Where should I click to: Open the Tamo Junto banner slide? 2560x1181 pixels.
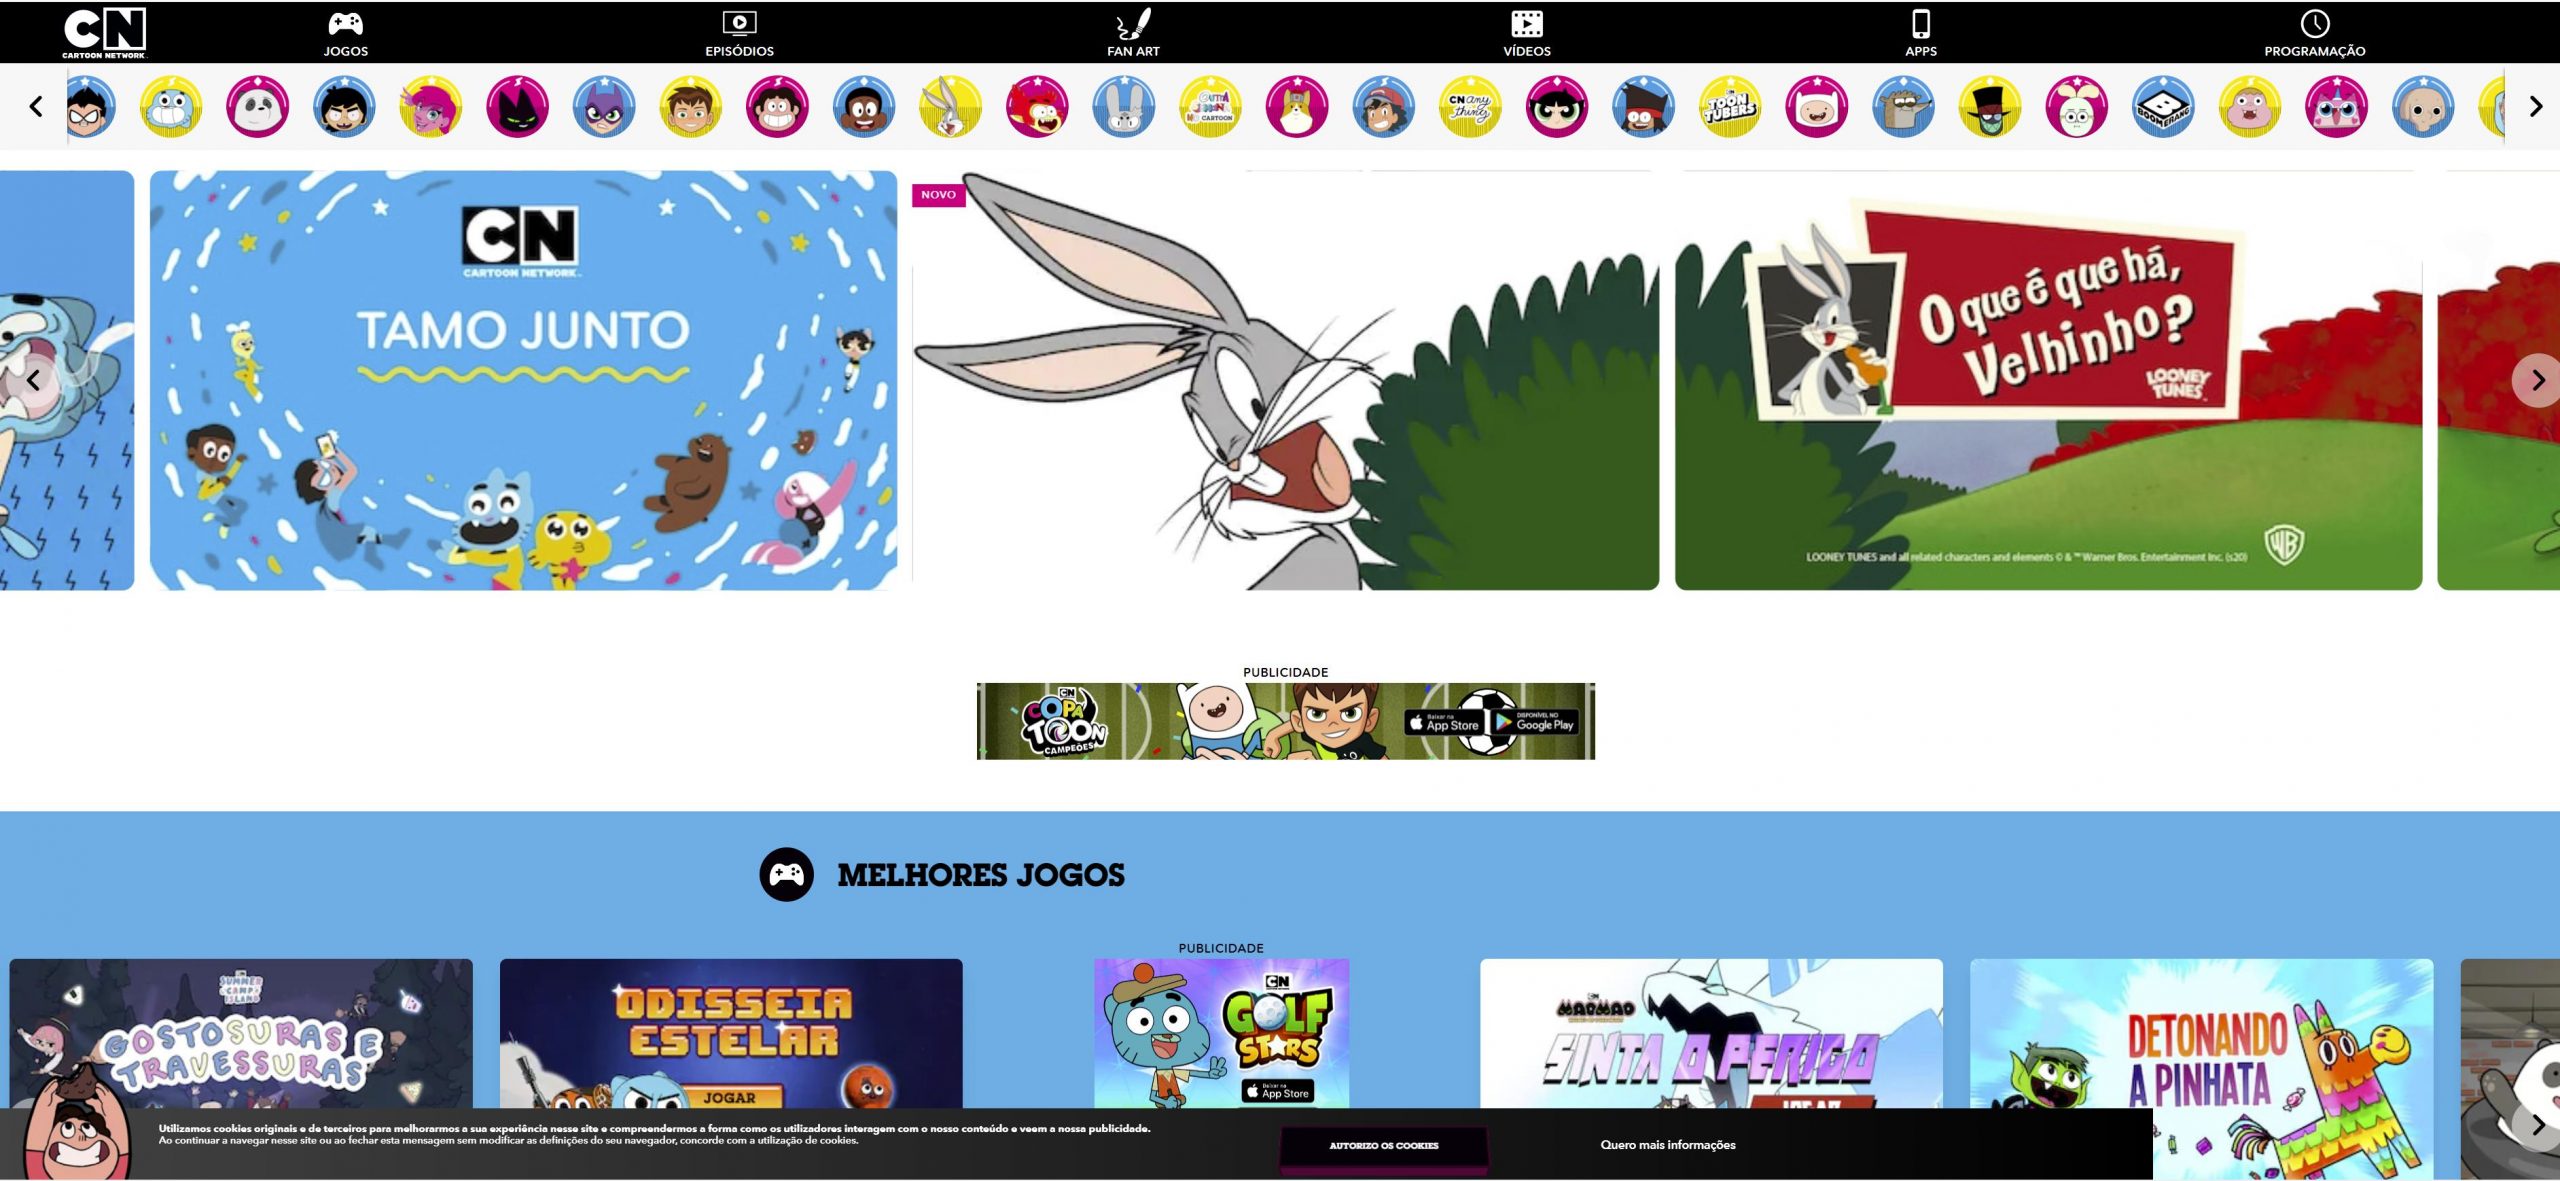click(523, 380)
